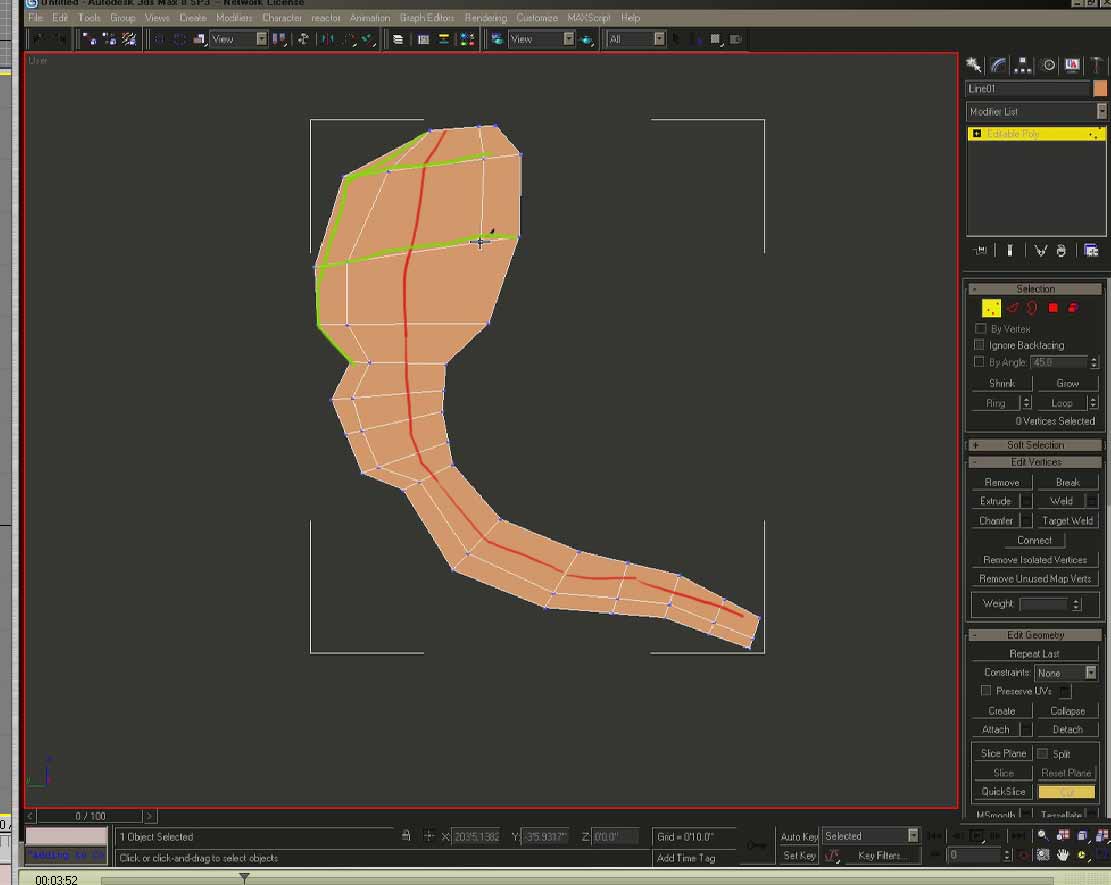Viewport: 1111px width, 885px height.
Task: Click the object color swatch beside Line01
Action: [1100, 89]
